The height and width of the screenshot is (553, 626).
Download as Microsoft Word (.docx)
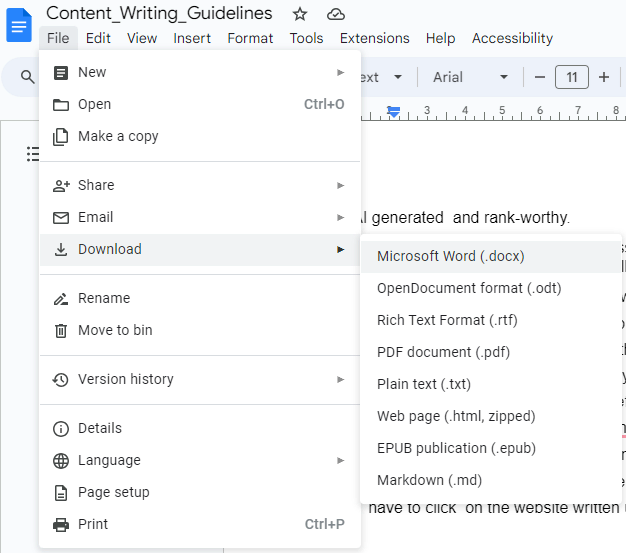(491, 256)
